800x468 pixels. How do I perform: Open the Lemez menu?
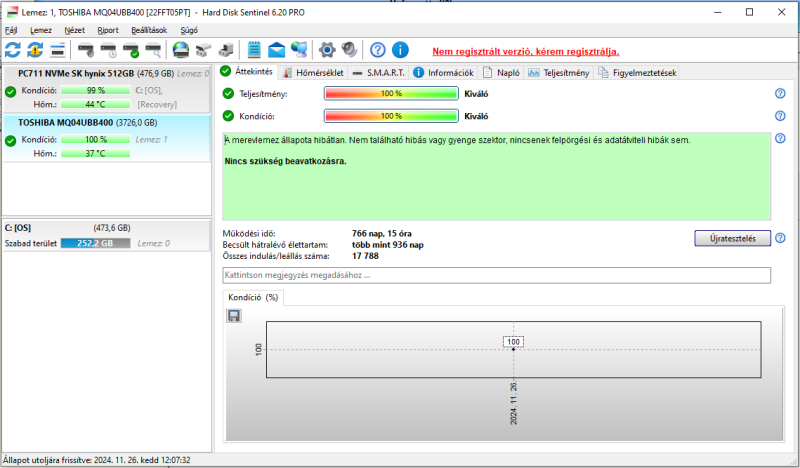(x=40, y=30)
